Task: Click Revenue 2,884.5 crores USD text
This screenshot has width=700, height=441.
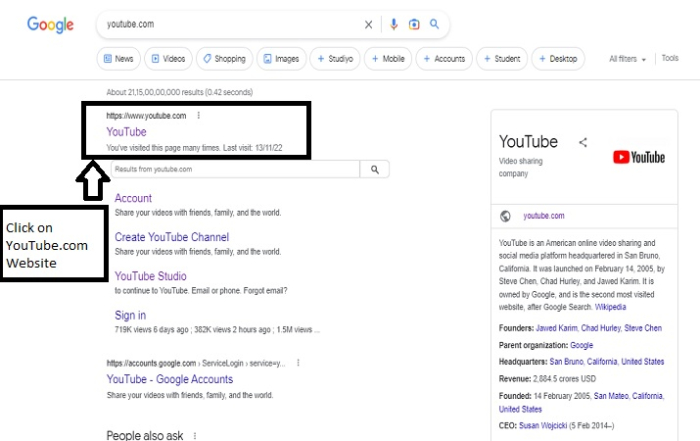Action: point(547,379)
